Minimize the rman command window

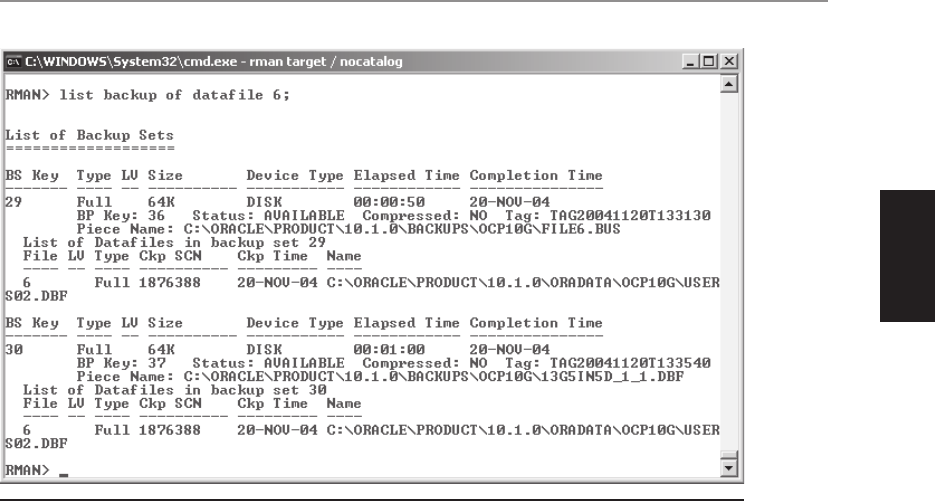click(691, 61)
